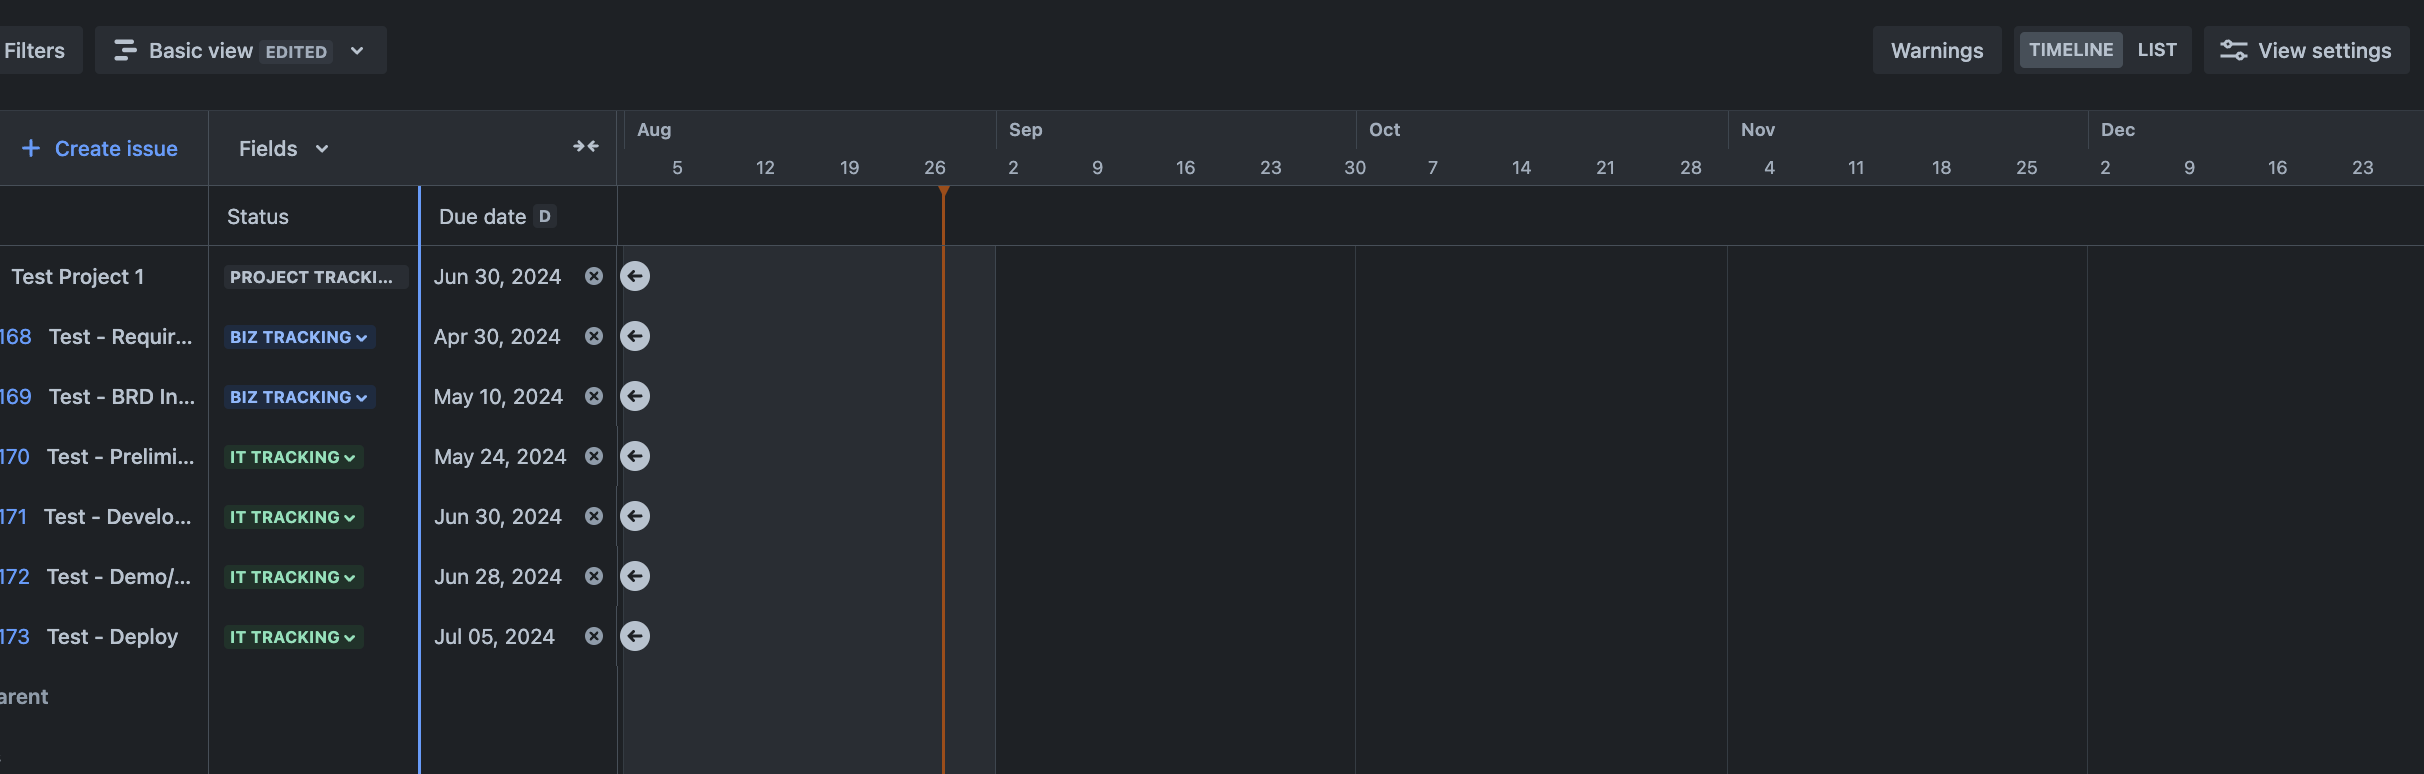Clear due date May 10, 2024
Viewport: 2424px width, 774px height.
[x=594, y=396]
